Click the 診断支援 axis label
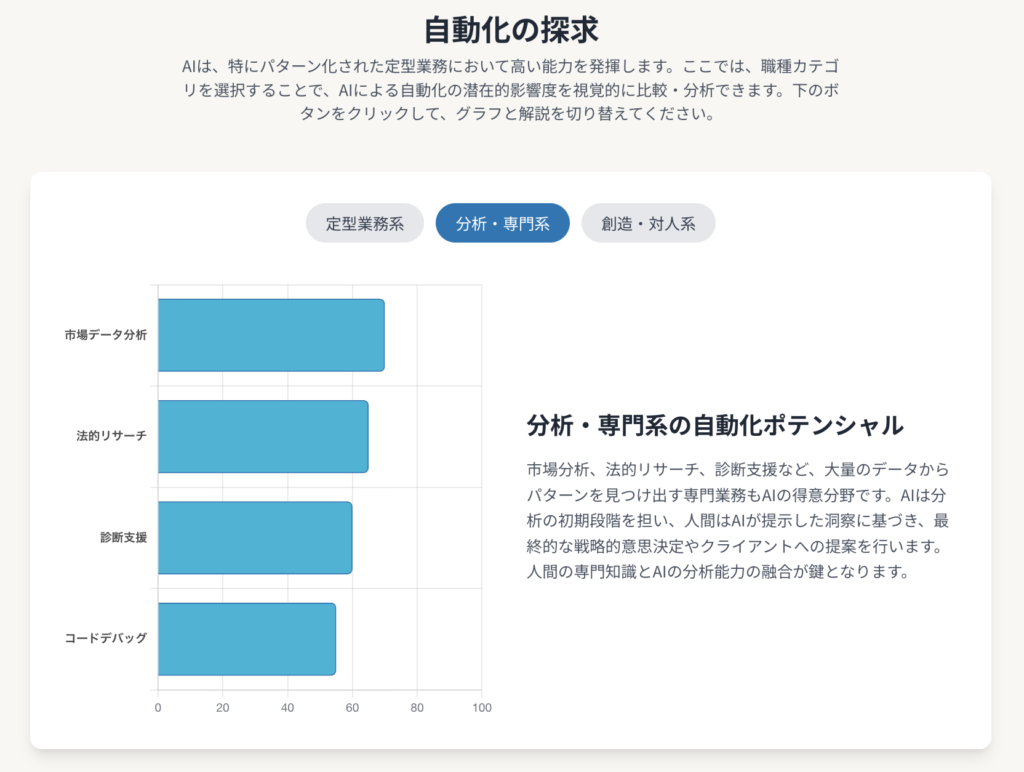The width and height of the screenshot is (1024, 772). click(x=123, y=538)
